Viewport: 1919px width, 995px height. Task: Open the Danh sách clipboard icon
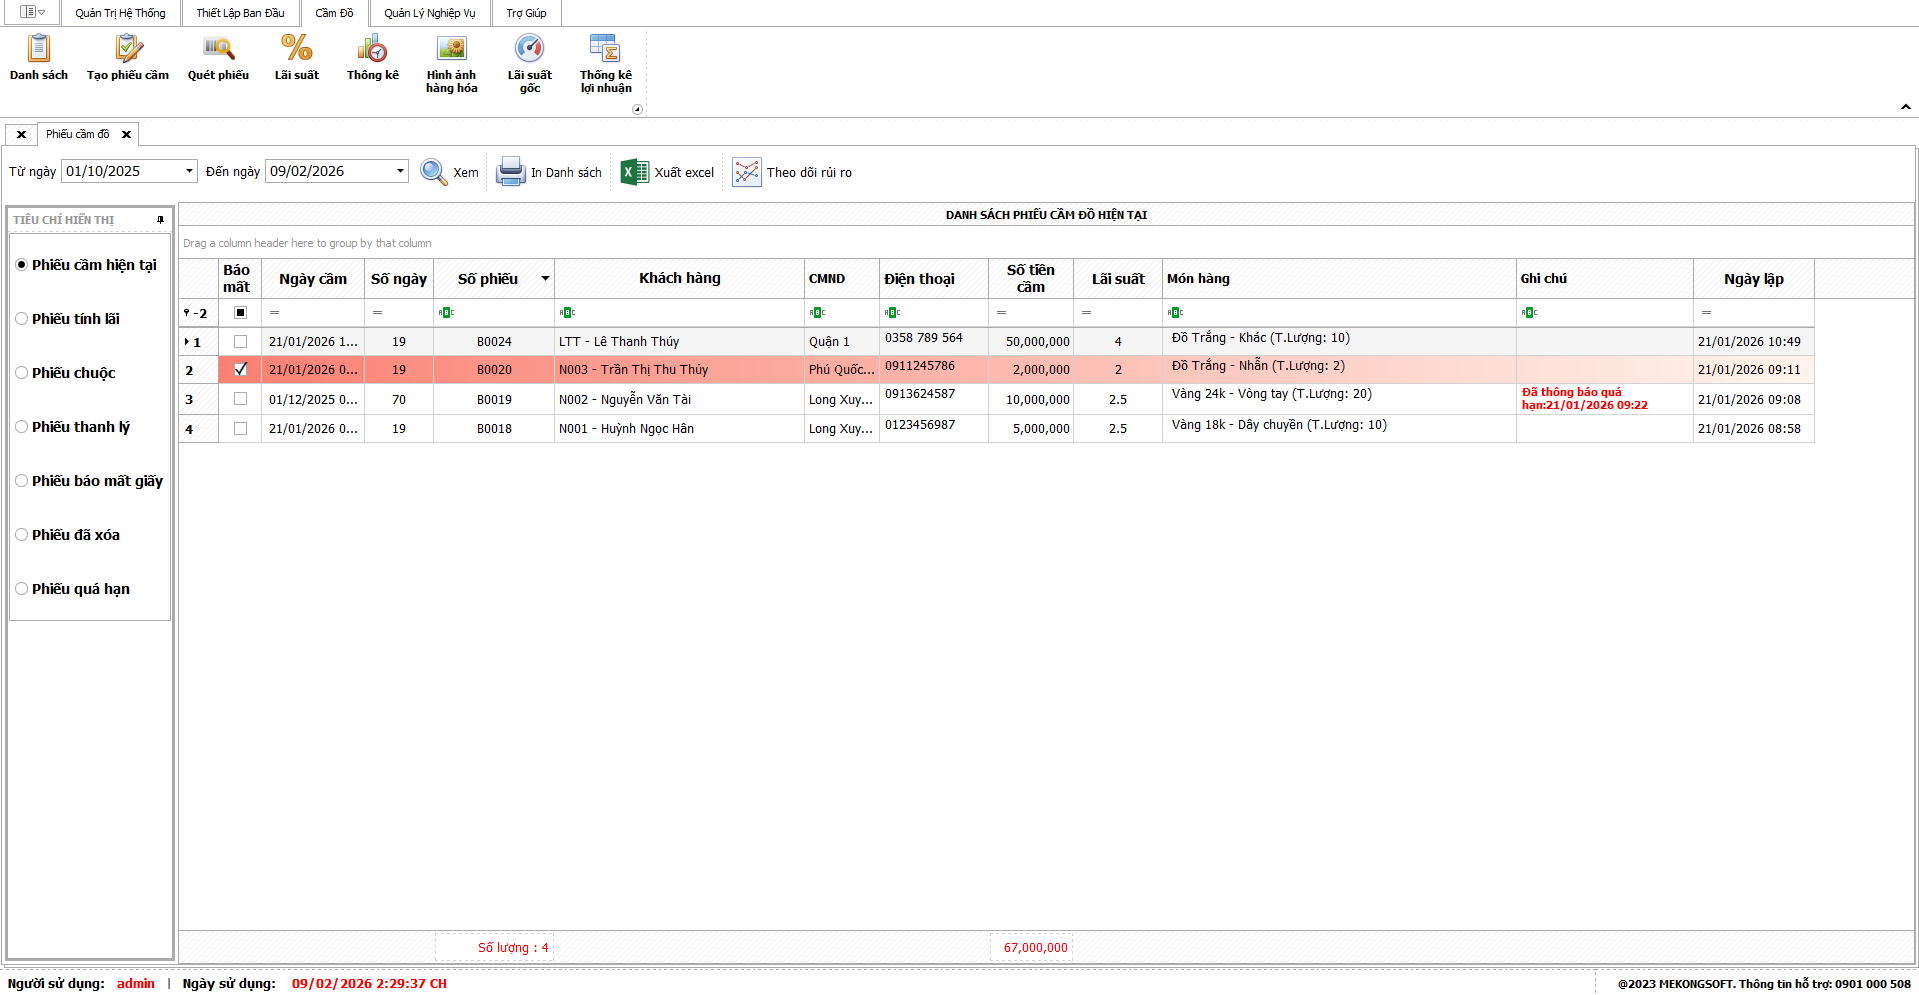coord(39,48)
